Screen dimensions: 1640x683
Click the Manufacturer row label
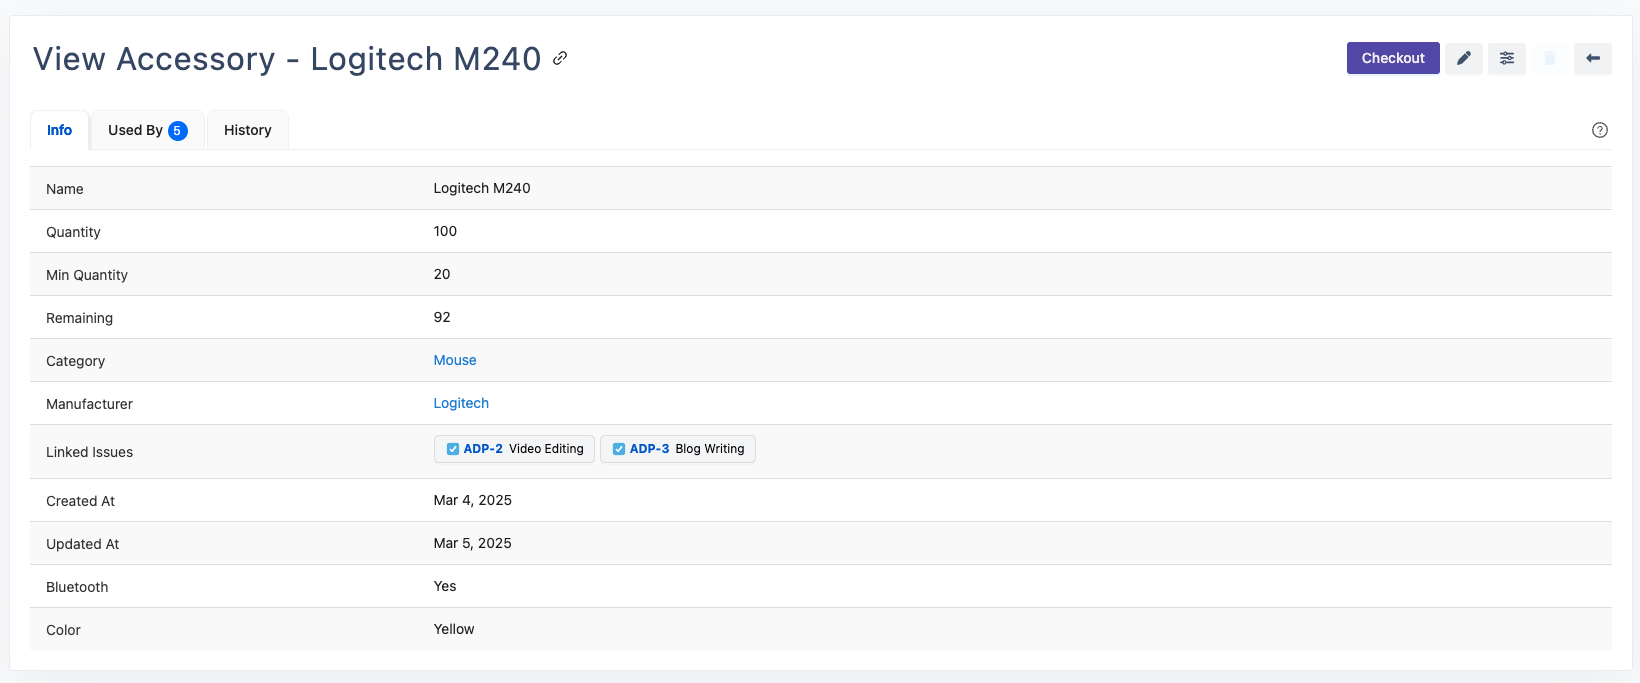[90, 404]
